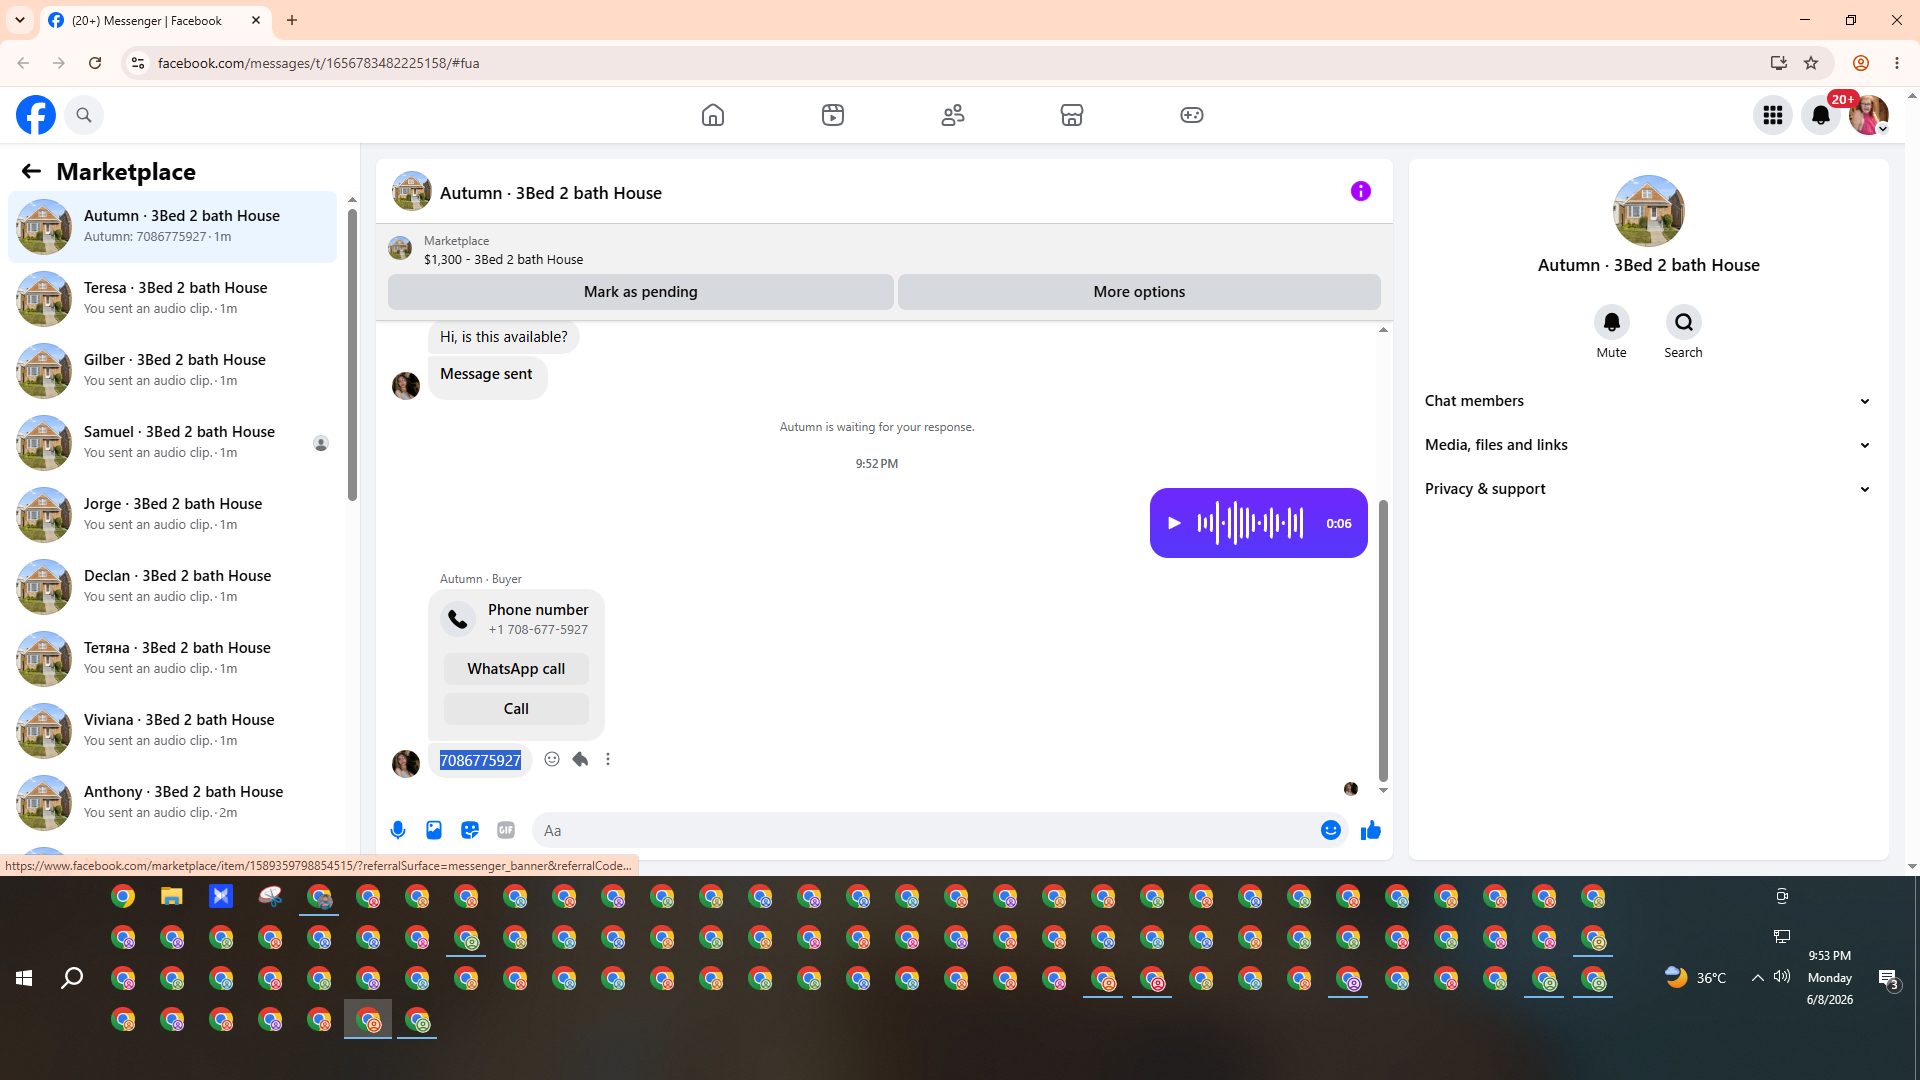Open the Friends icon in top navigation

[x=953, y=115]
